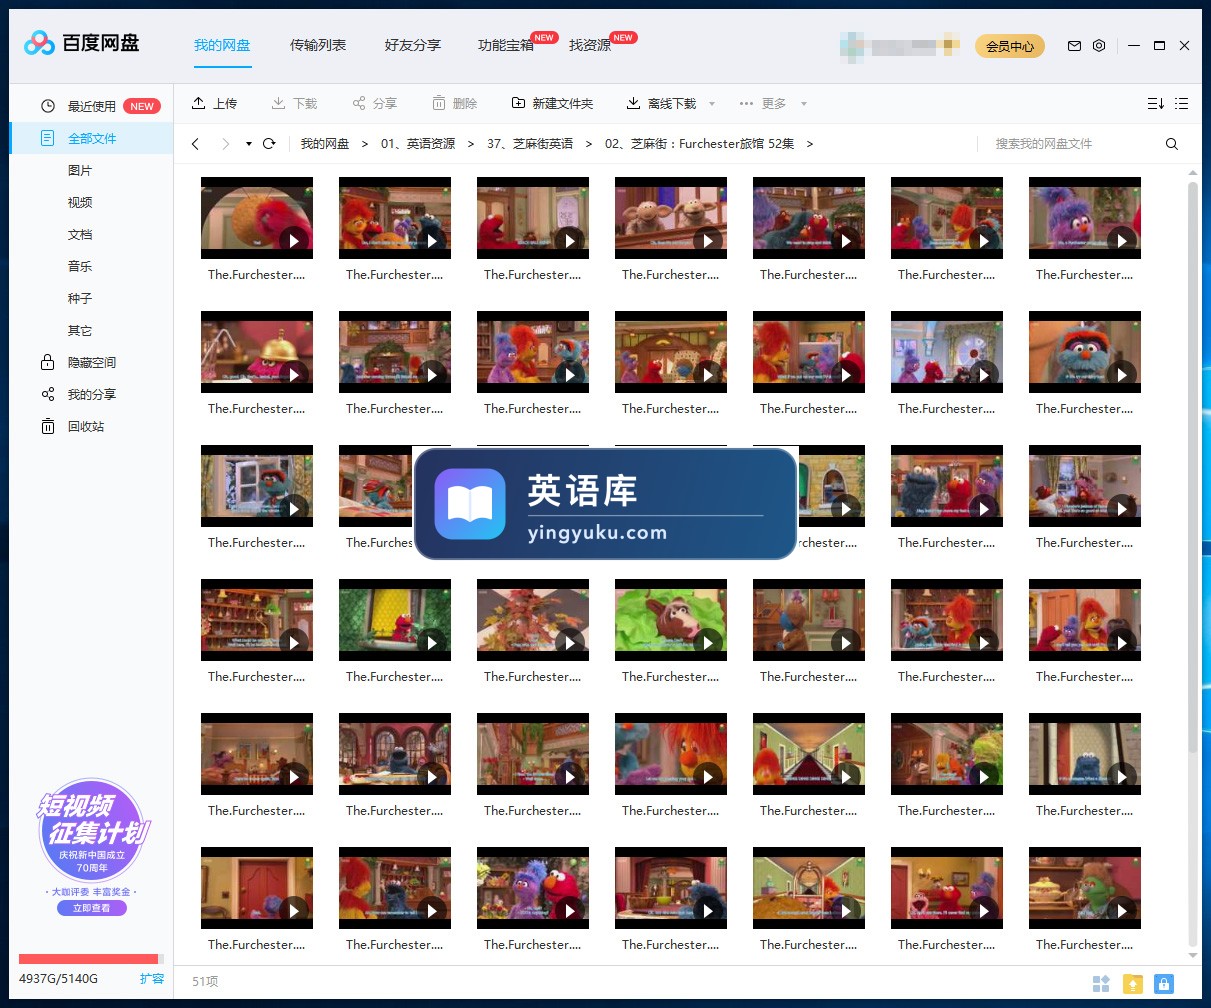The height and width of the screenshot is (1008, 1211).
Task: Click the 立即查看 promo button
Action: [x=92, y=908]
